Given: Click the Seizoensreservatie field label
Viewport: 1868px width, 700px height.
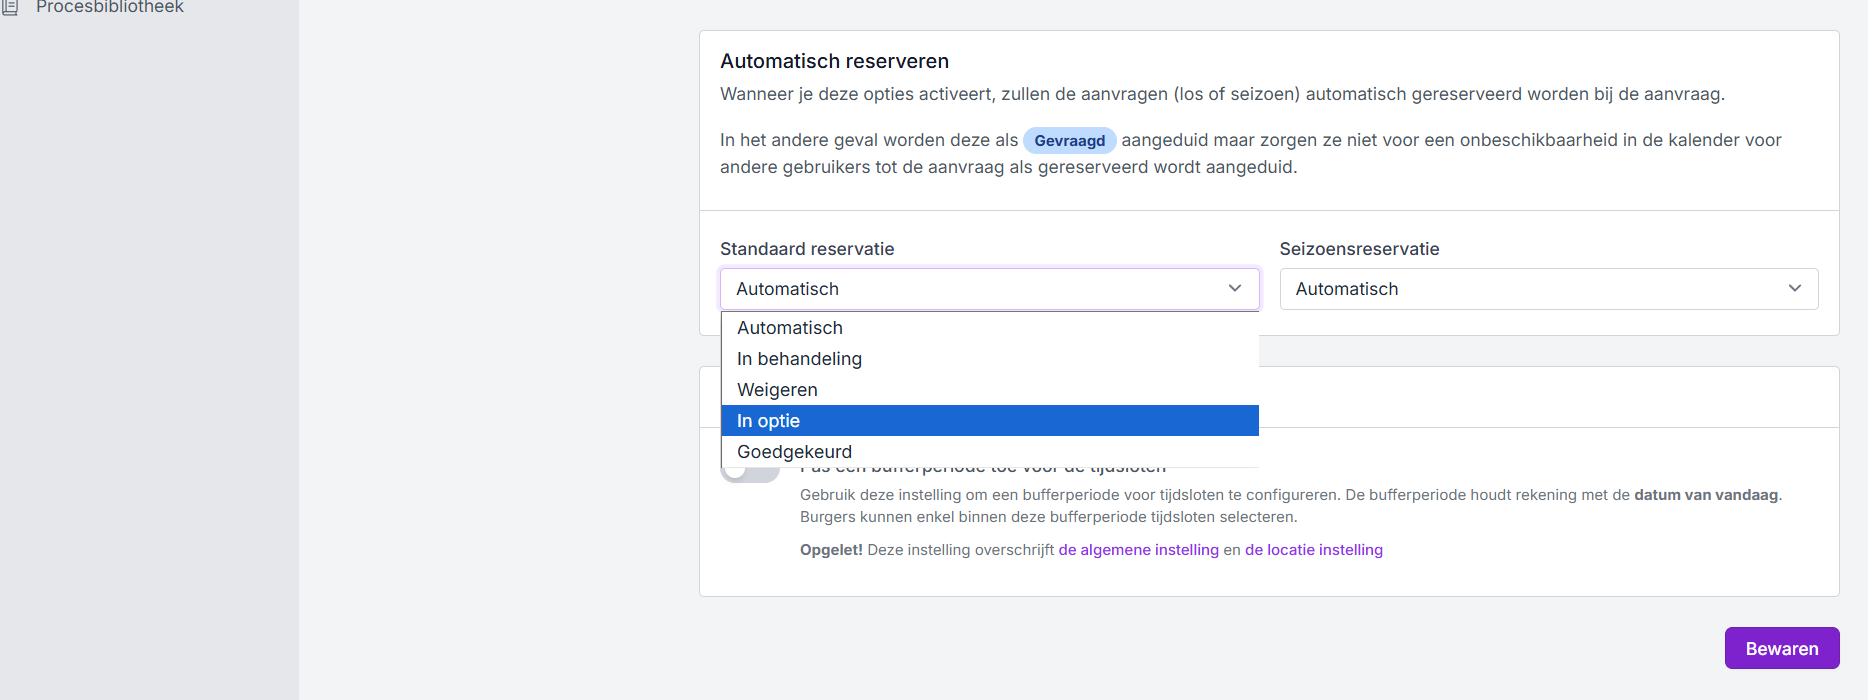Looking at the screenshot, I should click(1359, 249).
